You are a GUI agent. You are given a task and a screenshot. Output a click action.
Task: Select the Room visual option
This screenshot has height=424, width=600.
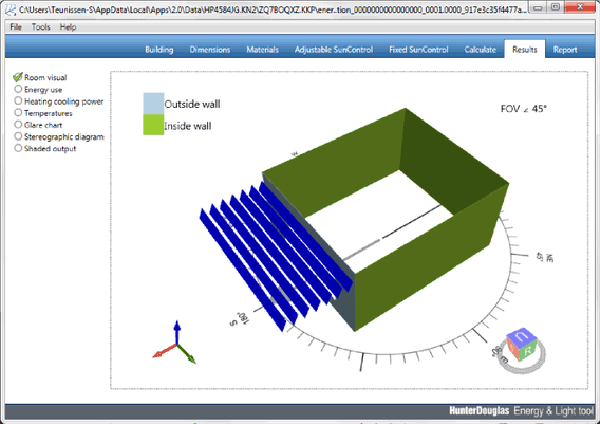tap(18, 77)
